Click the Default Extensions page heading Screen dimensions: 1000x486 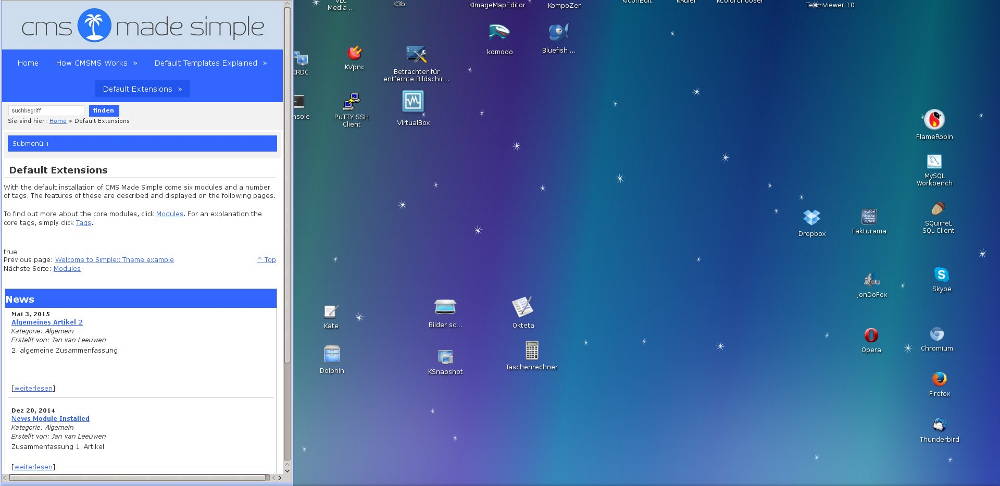pos(58,170)
